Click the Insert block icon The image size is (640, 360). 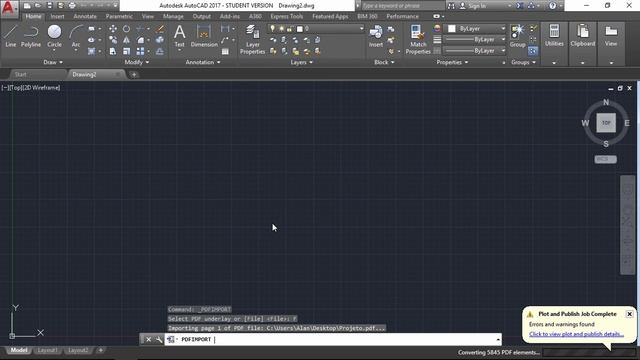pos(376,36)
